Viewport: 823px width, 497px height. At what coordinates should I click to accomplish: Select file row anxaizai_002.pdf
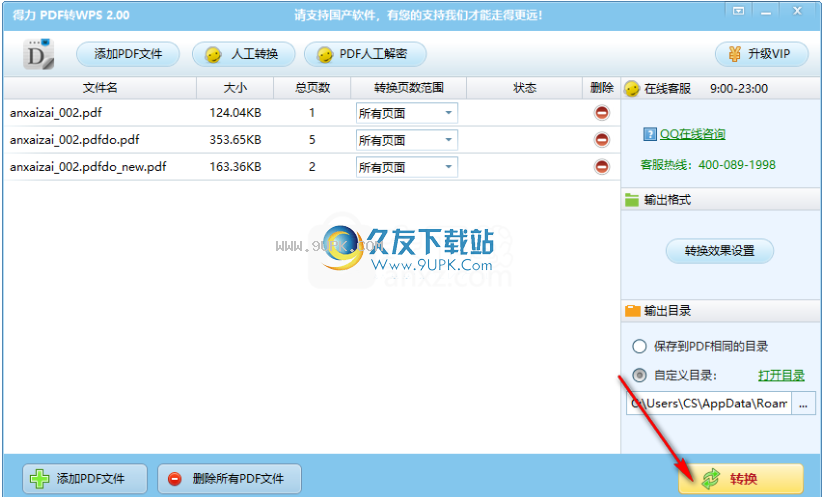point(312,113)
